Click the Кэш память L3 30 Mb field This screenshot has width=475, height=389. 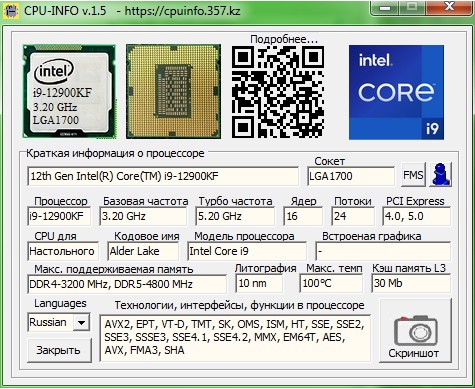411,283
